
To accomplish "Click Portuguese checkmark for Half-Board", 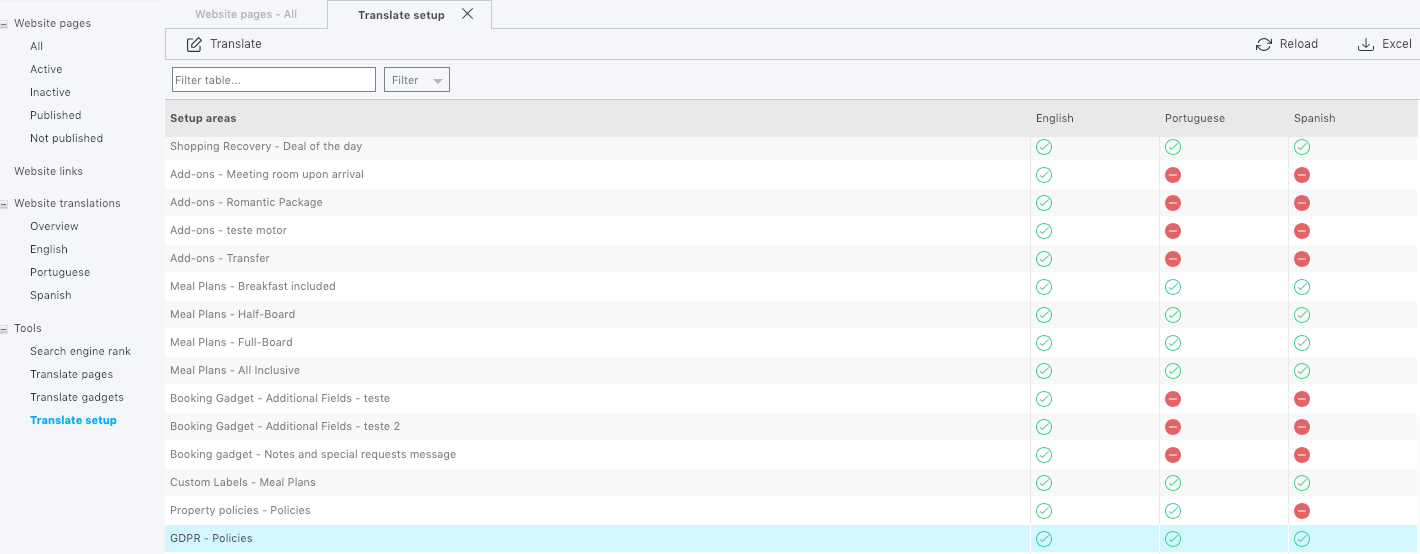I will (x=1173, y=315).
